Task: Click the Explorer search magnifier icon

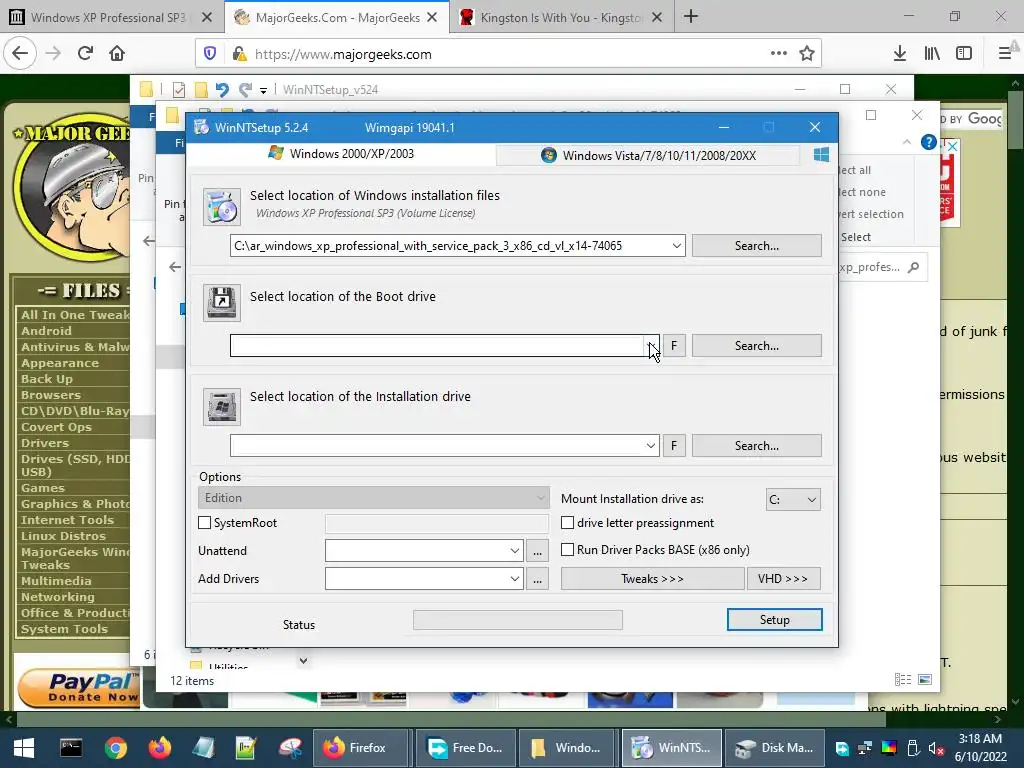Action: coord(914,267)
